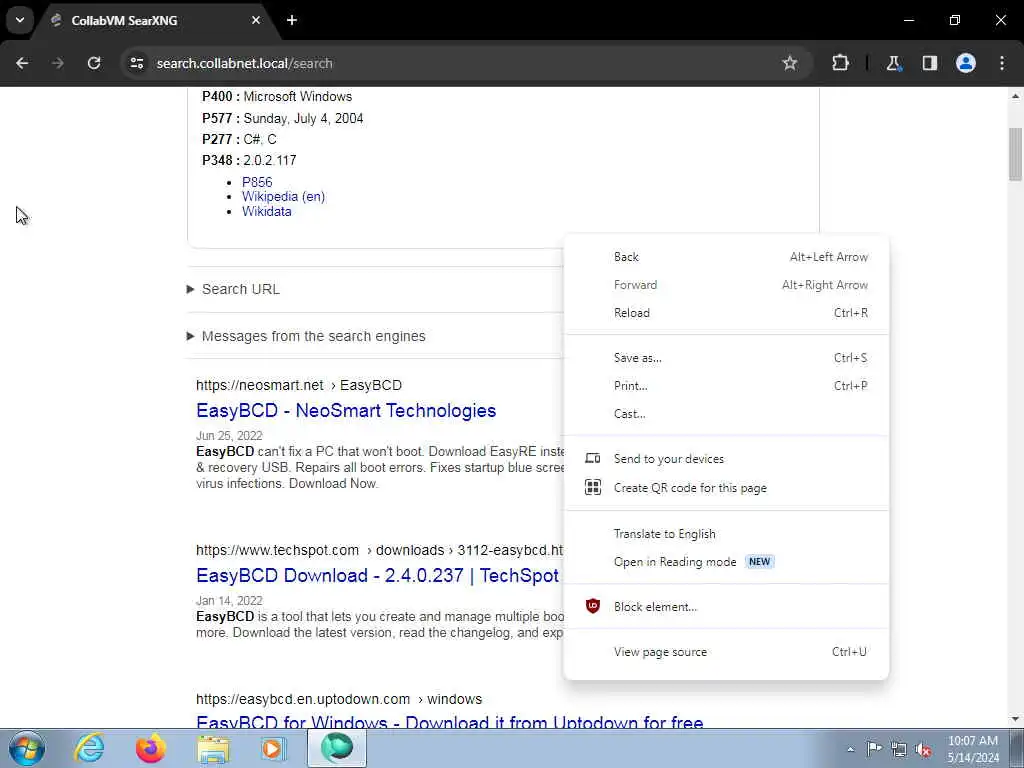This screenshot has height=768, width=1024.
Task: Choose Send to your devices
Action: coord(726,459)
